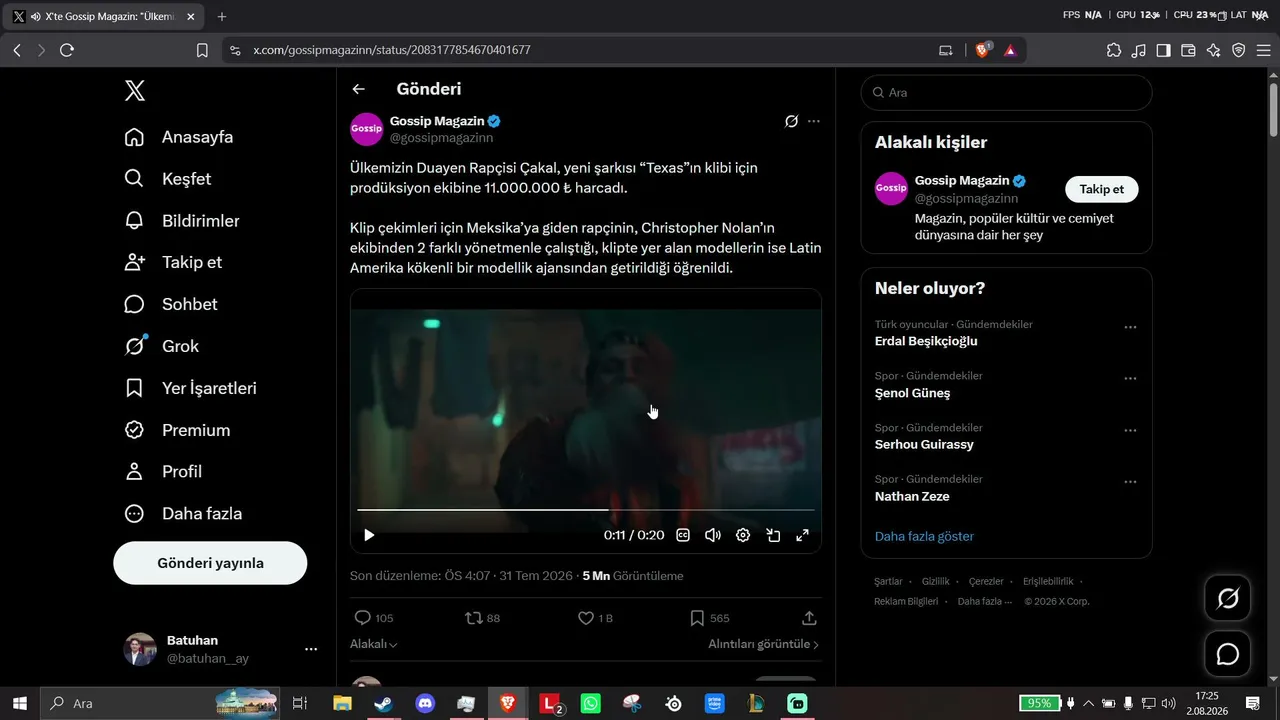Click the X logo in the sidebar
The image size is (1280, 720).
tap(135, 91)
